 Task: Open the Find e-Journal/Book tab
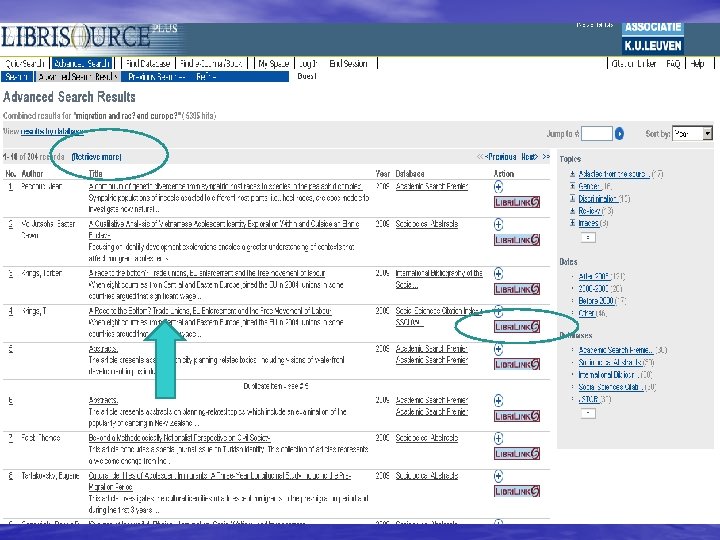point(211,63)
